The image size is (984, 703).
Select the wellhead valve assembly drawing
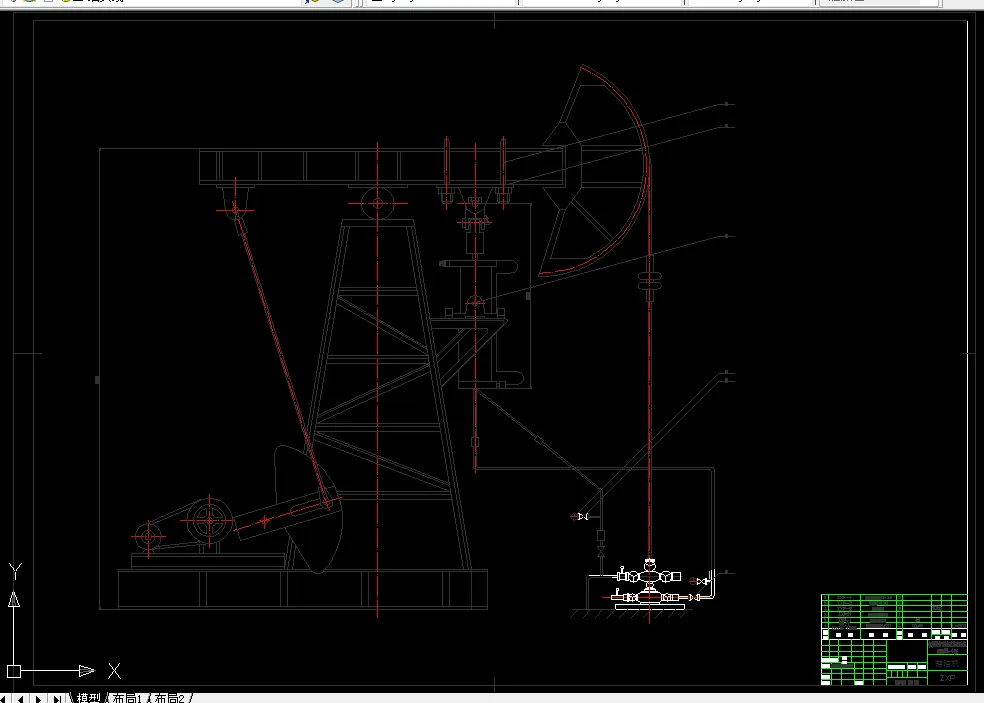650,586
